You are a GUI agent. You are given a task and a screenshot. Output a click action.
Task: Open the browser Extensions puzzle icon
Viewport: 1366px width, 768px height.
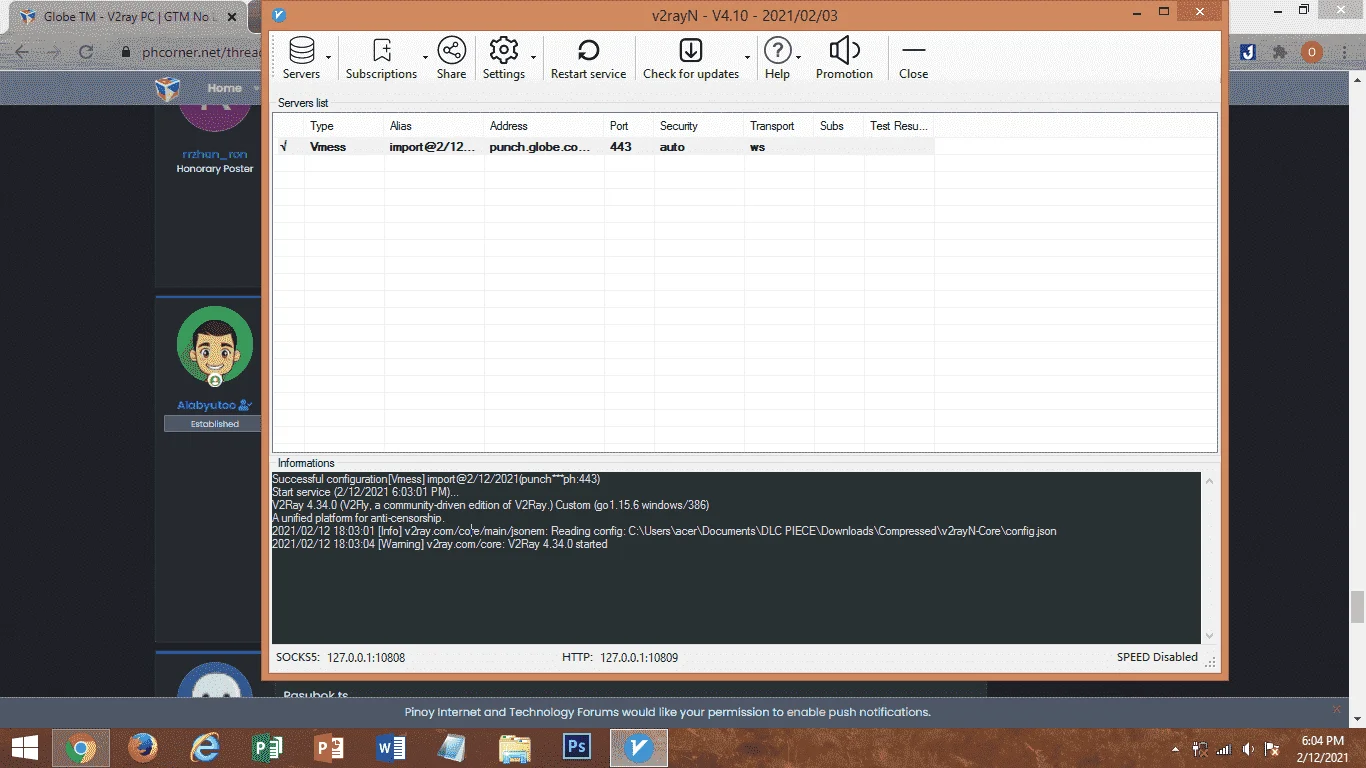click(1280, 52)
